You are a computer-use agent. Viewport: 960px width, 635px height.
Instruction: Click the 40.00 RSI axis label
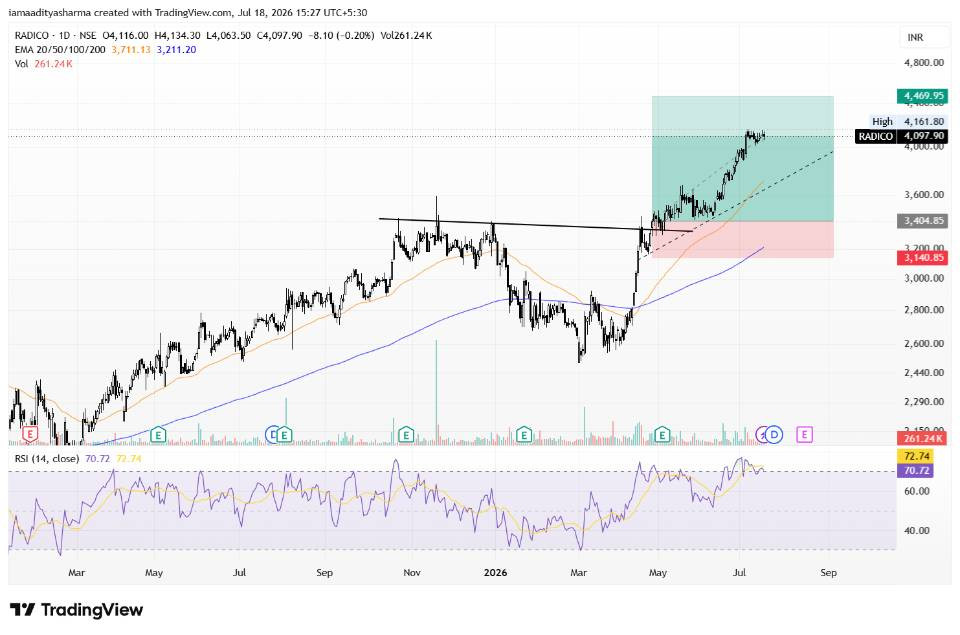pos(917,531)
